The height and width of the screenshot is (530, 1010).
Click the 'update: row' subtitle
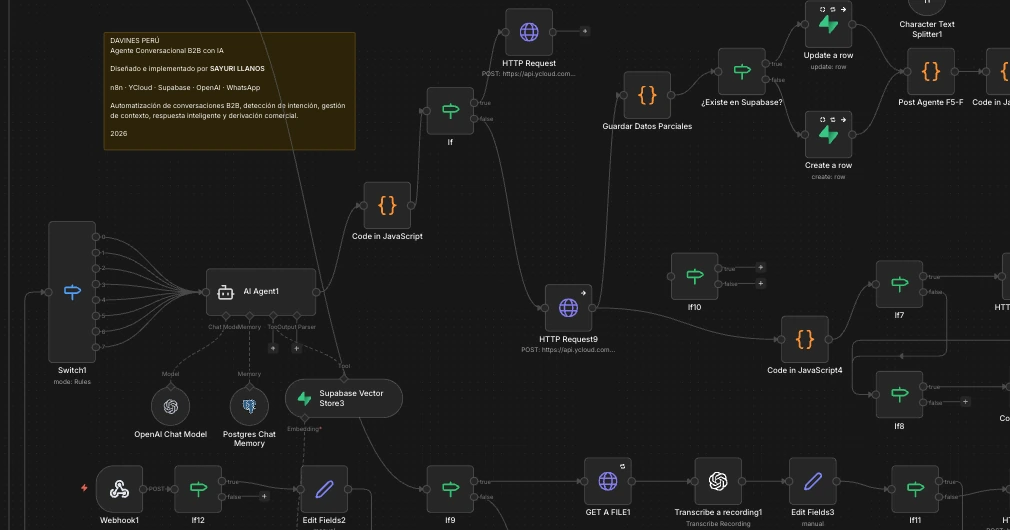[828, 67]
